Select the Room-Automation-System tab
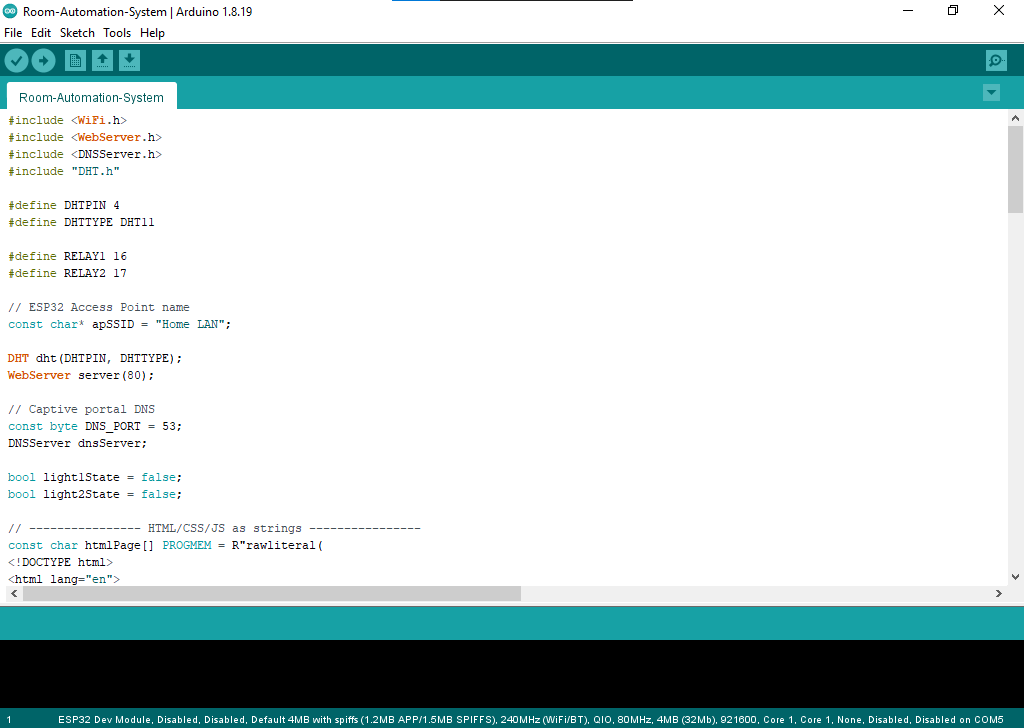The width and height of the screenshot is (1024, 728). point(91,98)
